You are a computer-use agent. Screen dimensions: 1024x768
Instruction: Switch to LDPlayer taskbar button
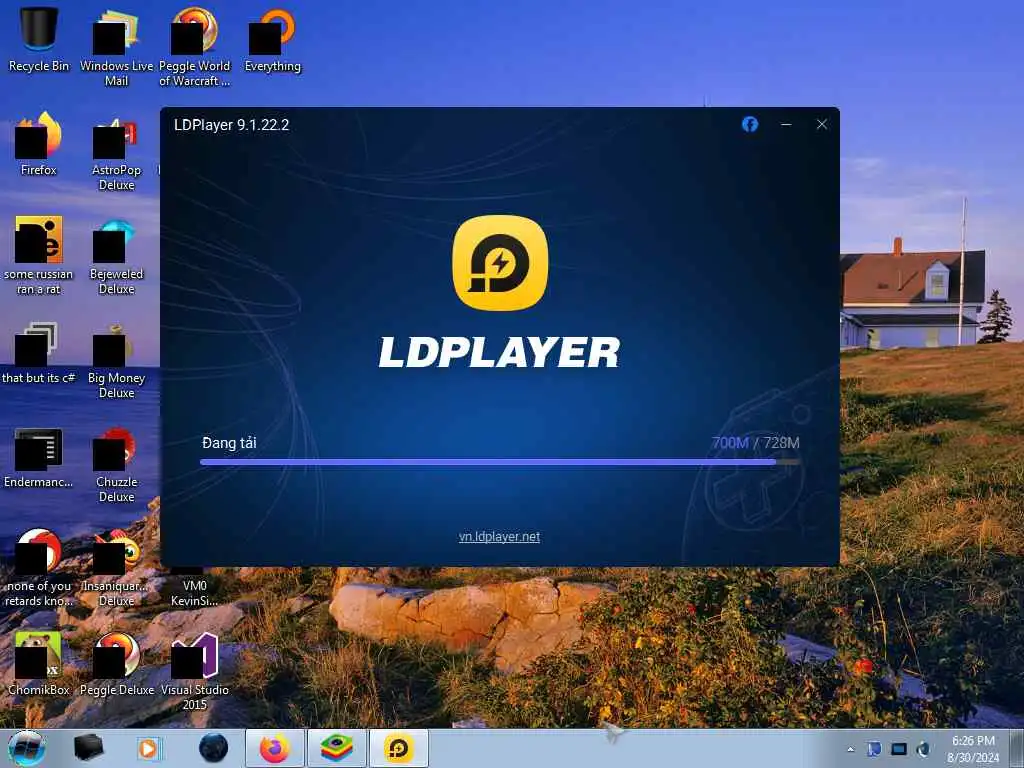pos(398,748)
